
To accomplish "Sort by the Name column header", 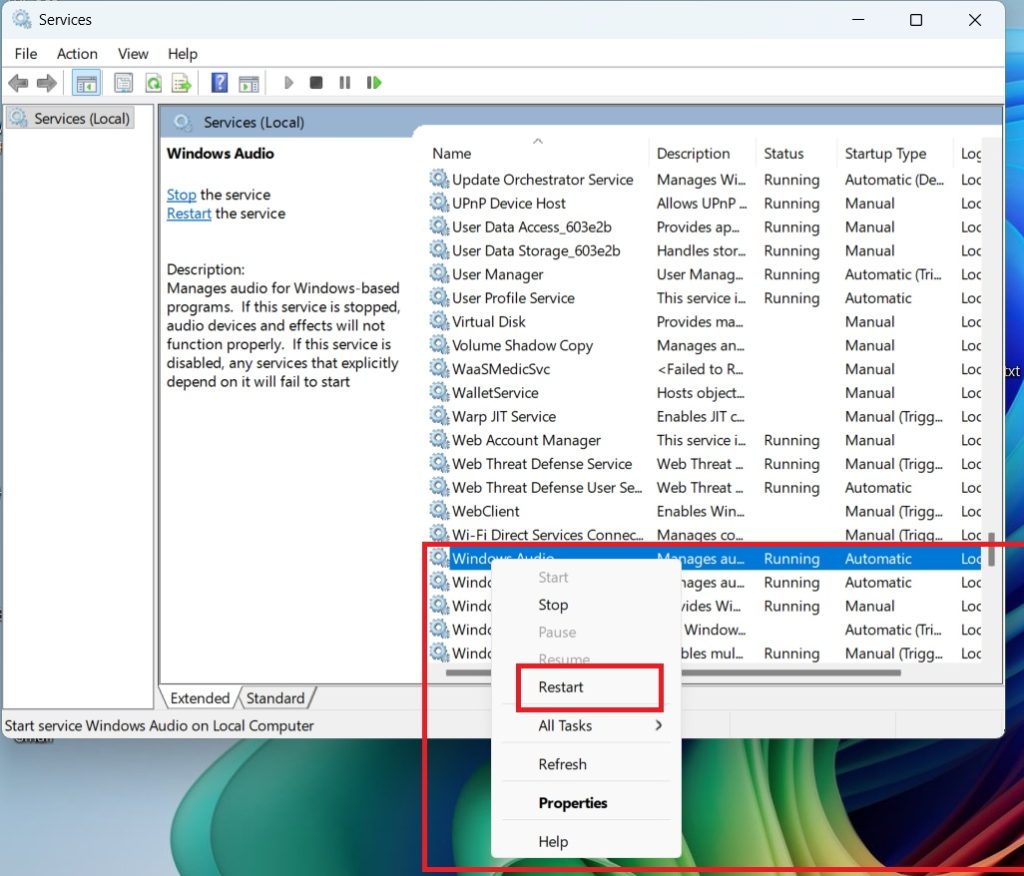I will pos(536,154).
